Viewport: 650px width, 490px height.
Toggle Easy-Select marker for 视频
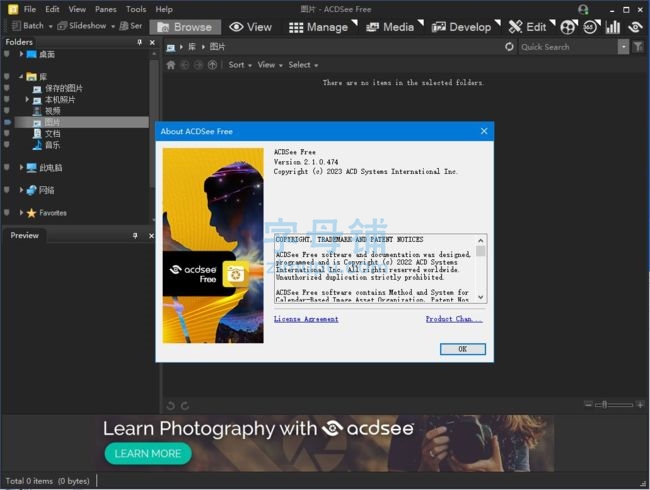(7, 111)
